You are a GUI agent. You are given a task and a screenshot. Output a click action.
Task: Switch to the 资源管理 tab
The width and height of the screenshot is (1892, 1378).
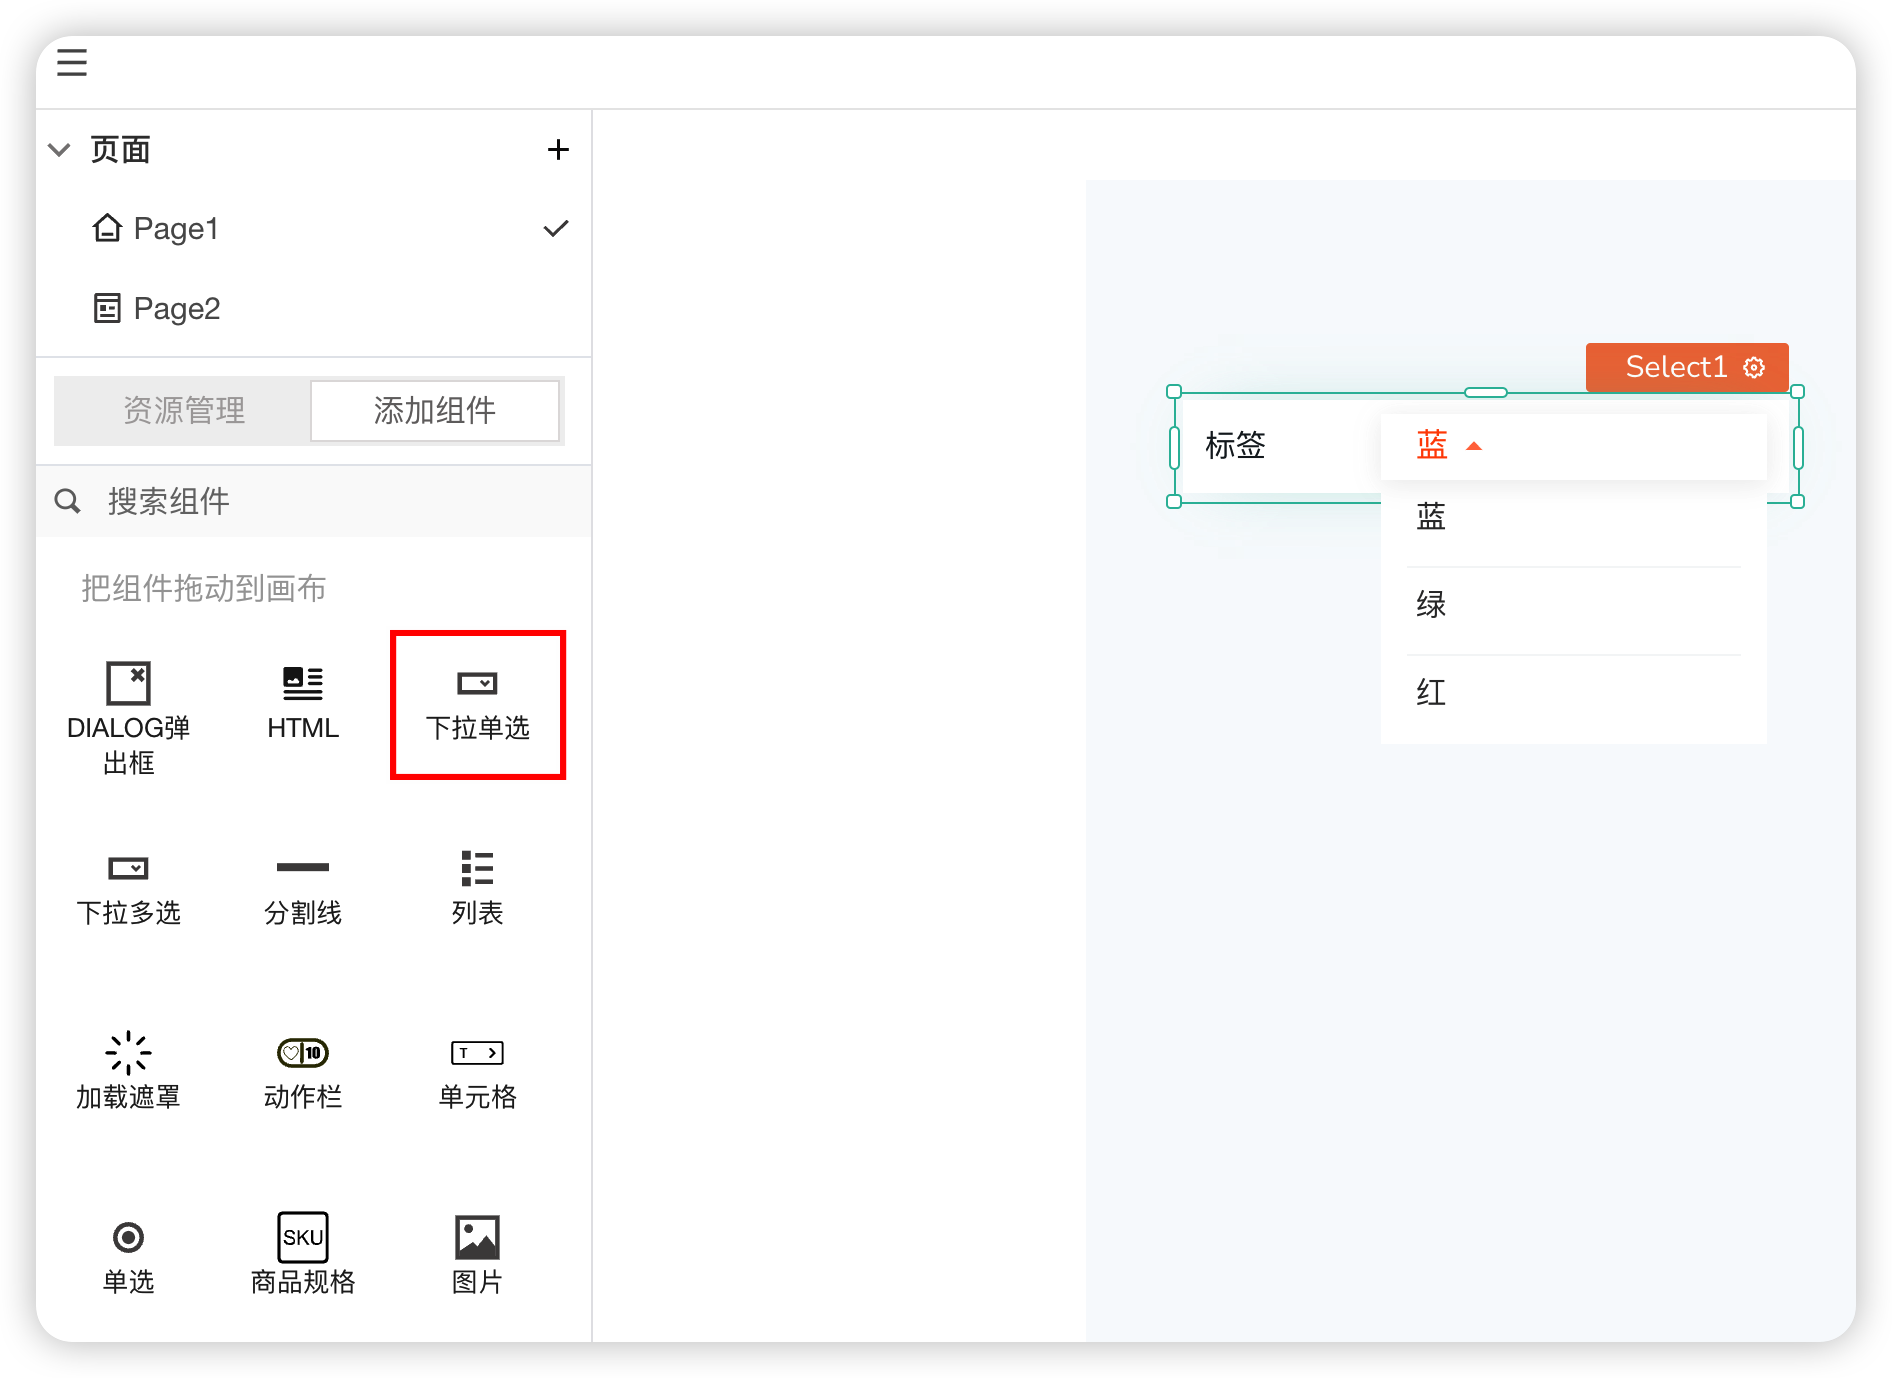coord(184,410)
